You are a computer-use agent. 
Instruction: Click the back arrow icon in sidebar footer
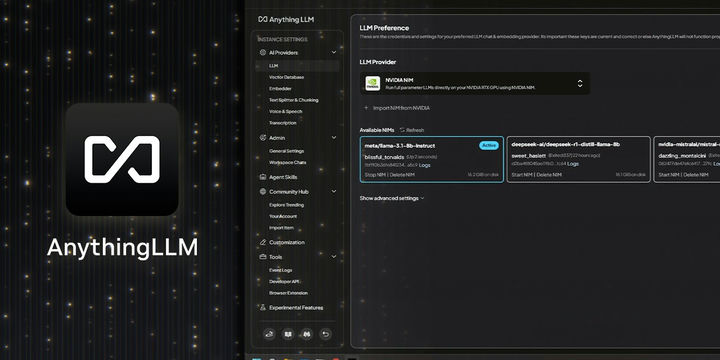pyautogui.click(x=325, y=334)
